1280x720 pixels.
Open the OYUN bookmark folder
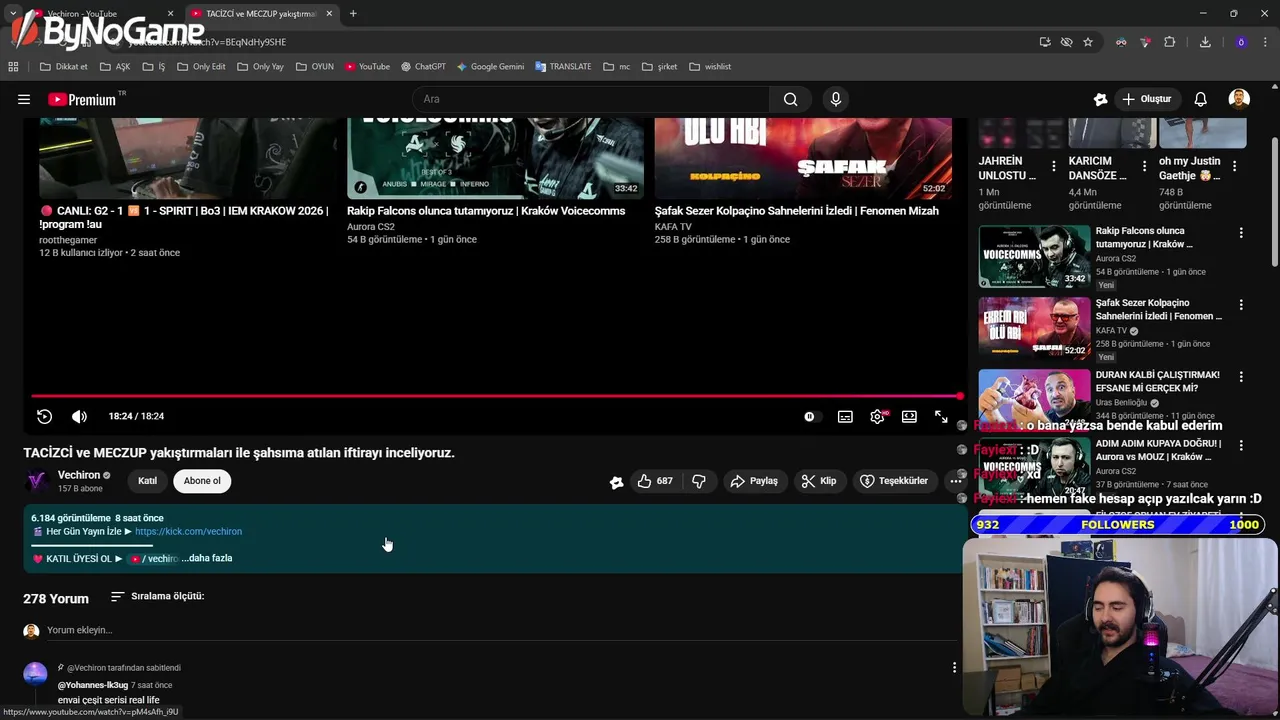pos(315,67)
